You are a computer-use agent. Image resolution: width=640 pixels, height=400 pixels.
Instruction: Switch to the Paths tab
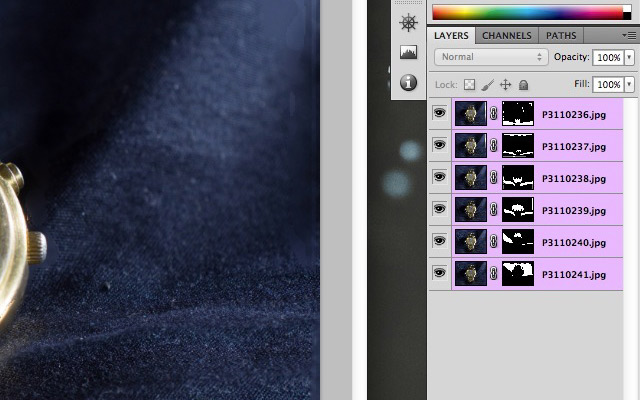(x=561, y=36)
